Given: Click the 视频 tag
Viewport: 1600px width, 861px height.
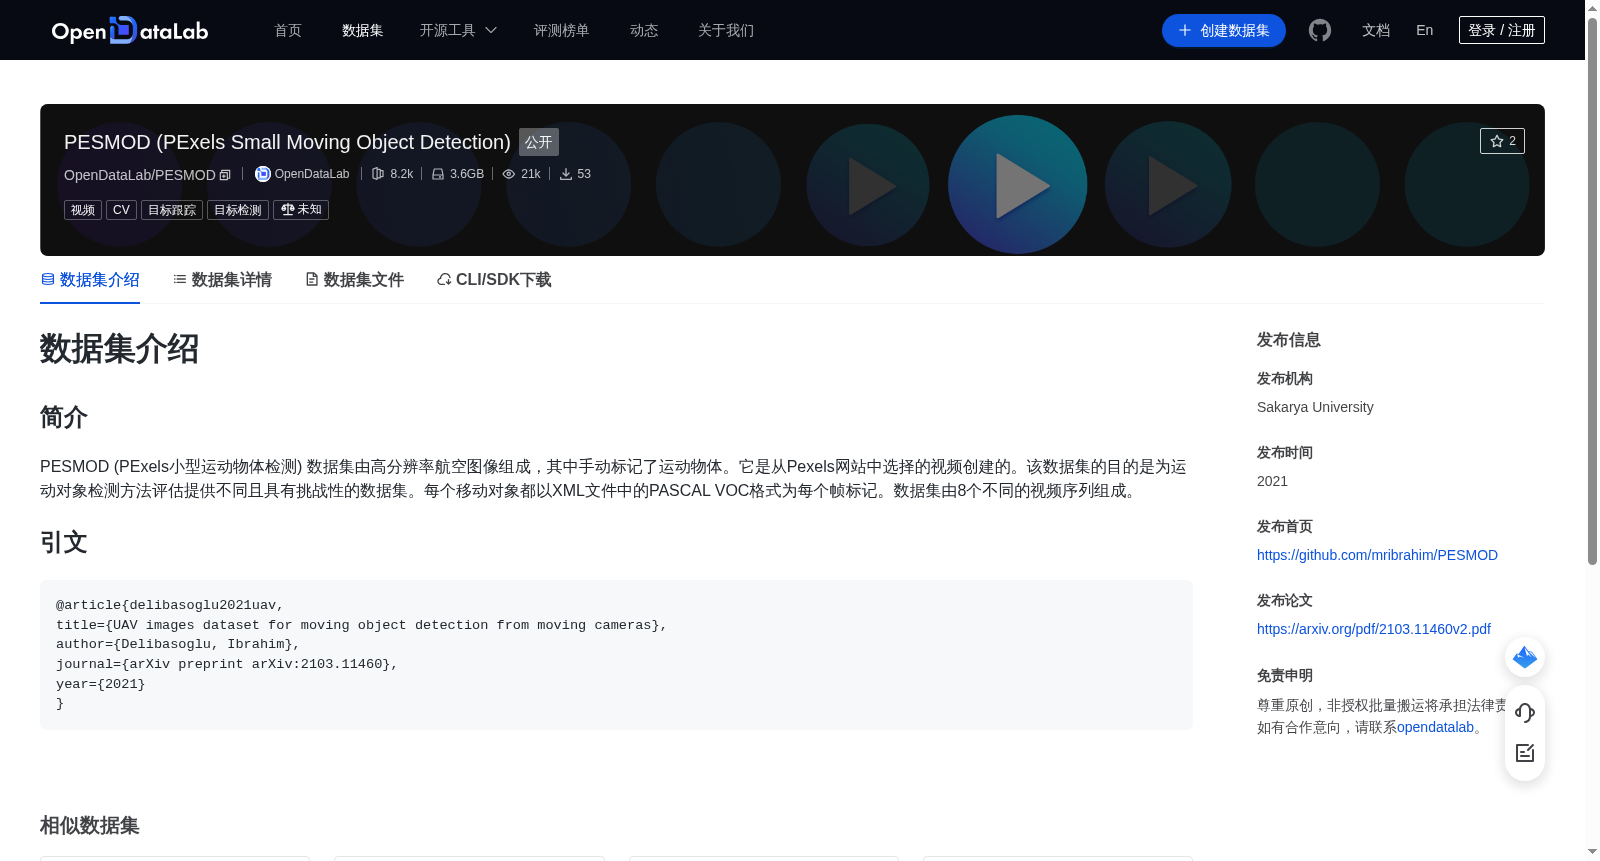Looking at the screenshot, I should [83, 210].
